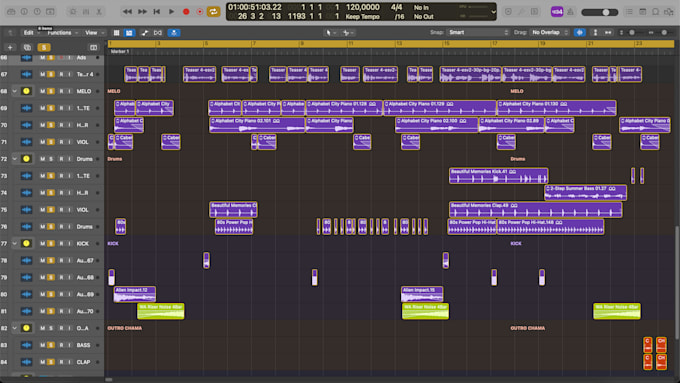Toggle the blue waveform zoom button
This screenshot has width=680, height=383.
(579, 33)
